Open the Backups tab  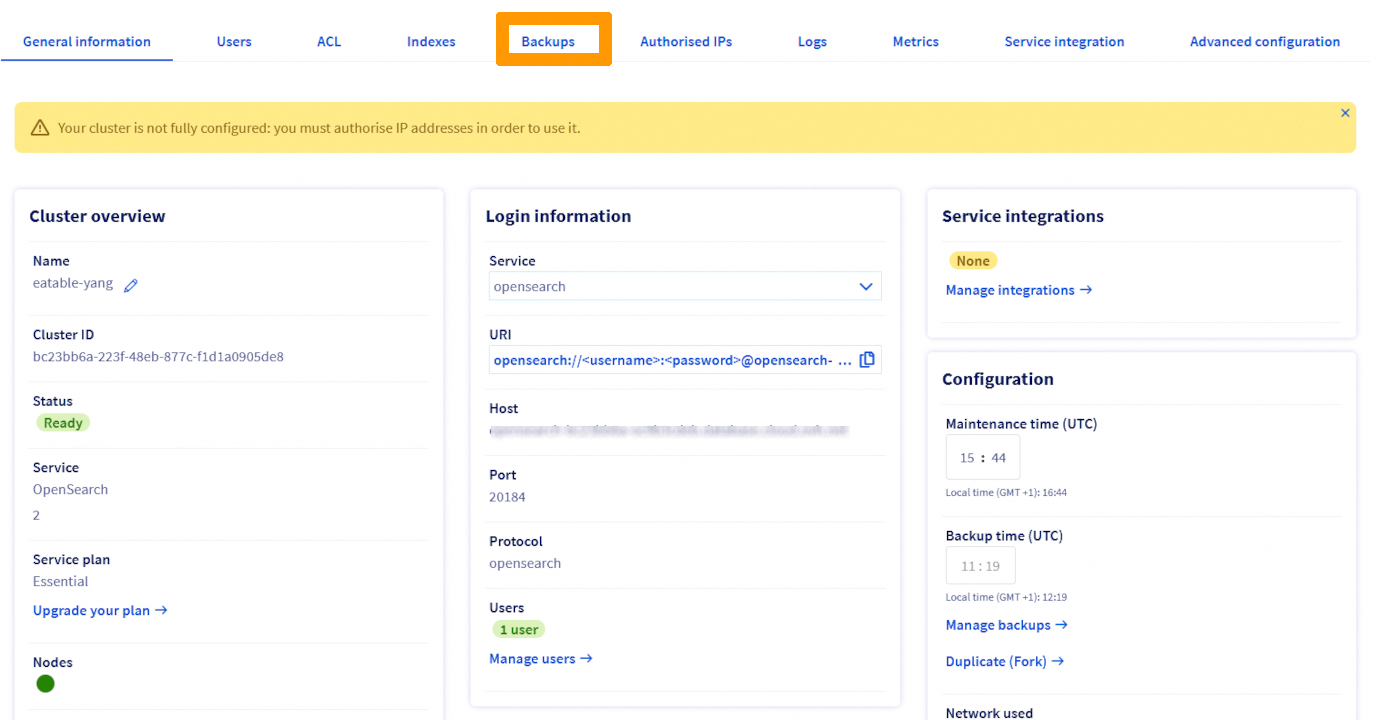click(x=548, y=42)
